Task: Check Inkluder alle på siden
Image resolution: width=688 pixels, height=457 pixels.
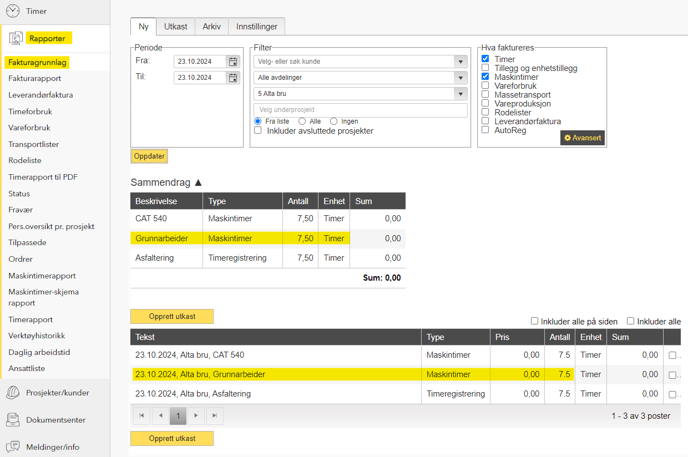Action: point(534,321)
